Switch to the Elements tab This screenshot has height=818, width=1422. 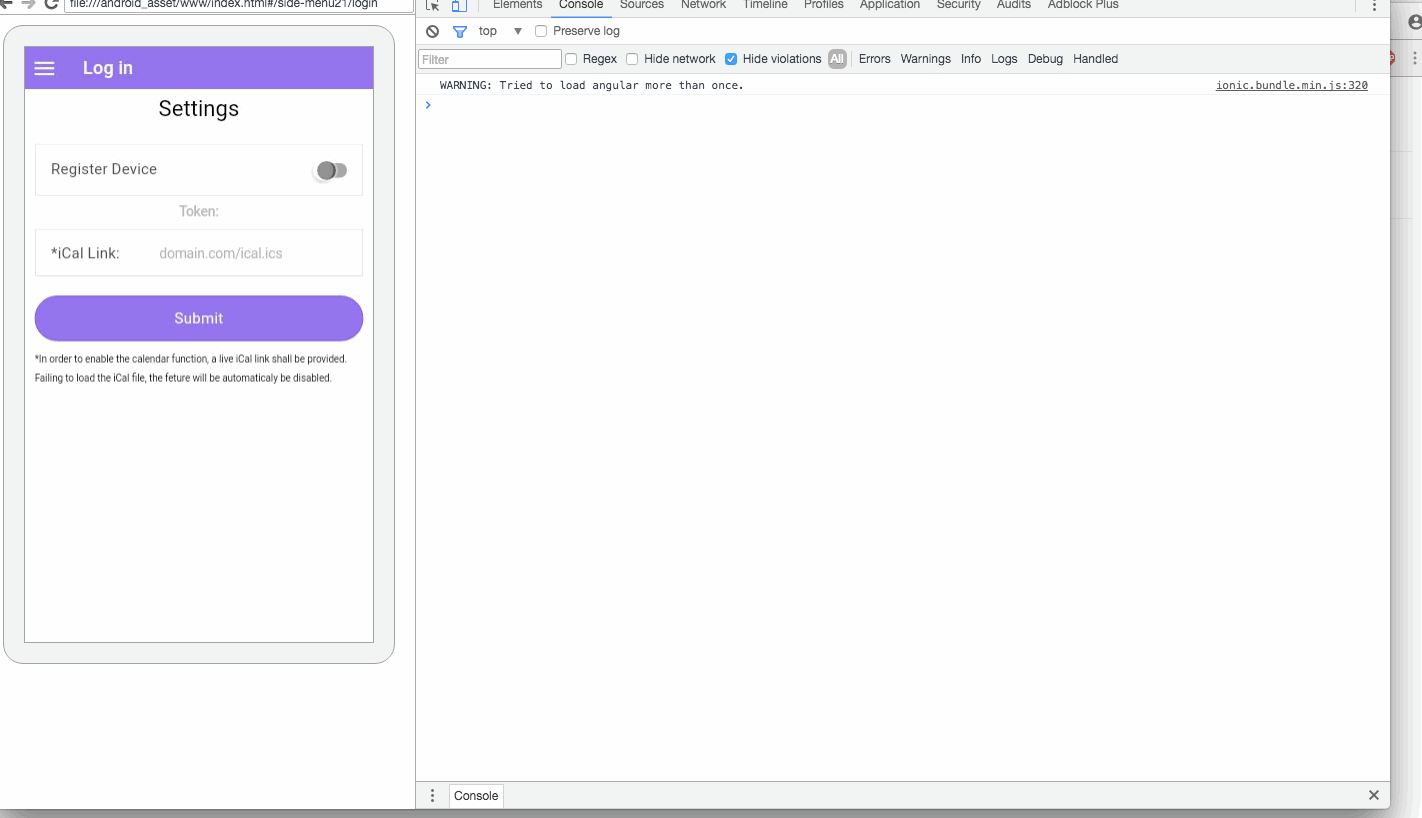click(x=517, y=5)
